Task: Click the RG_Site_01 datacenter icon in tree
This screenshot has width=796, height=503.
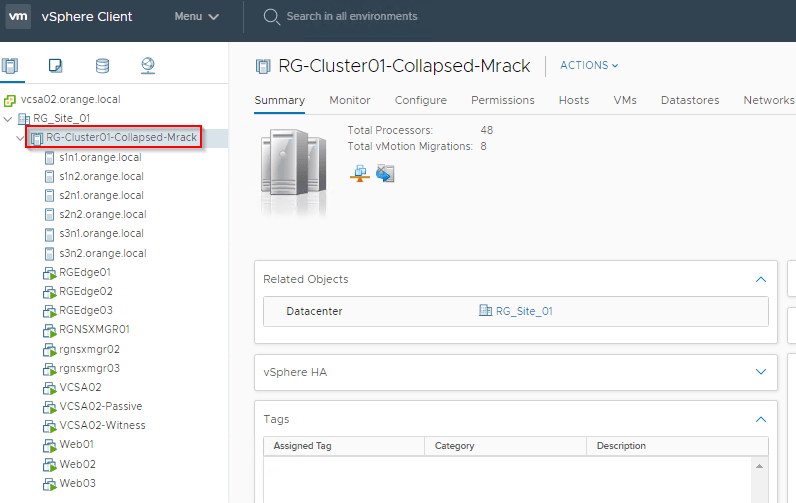Action: point(24,119)
